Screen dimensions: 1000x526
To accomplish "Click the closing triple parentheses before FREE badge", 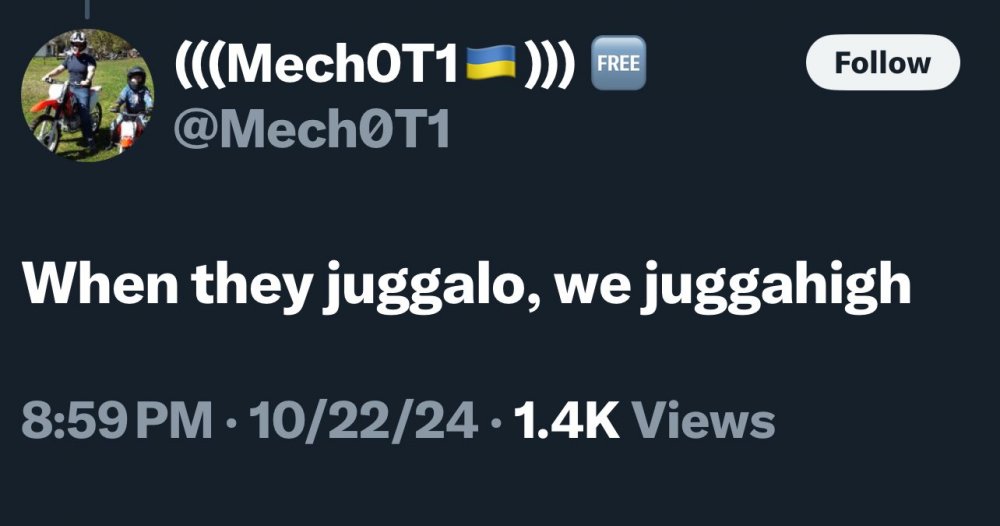I will click(x=551, y=64).
